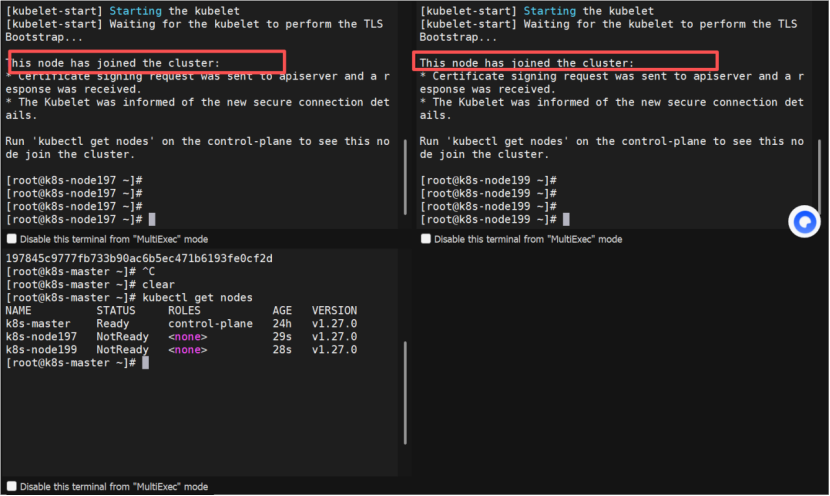The width and height of the screenshot is (830, 496).
Task: Click the ^C line in master terminal
Action: click(80, 272)
